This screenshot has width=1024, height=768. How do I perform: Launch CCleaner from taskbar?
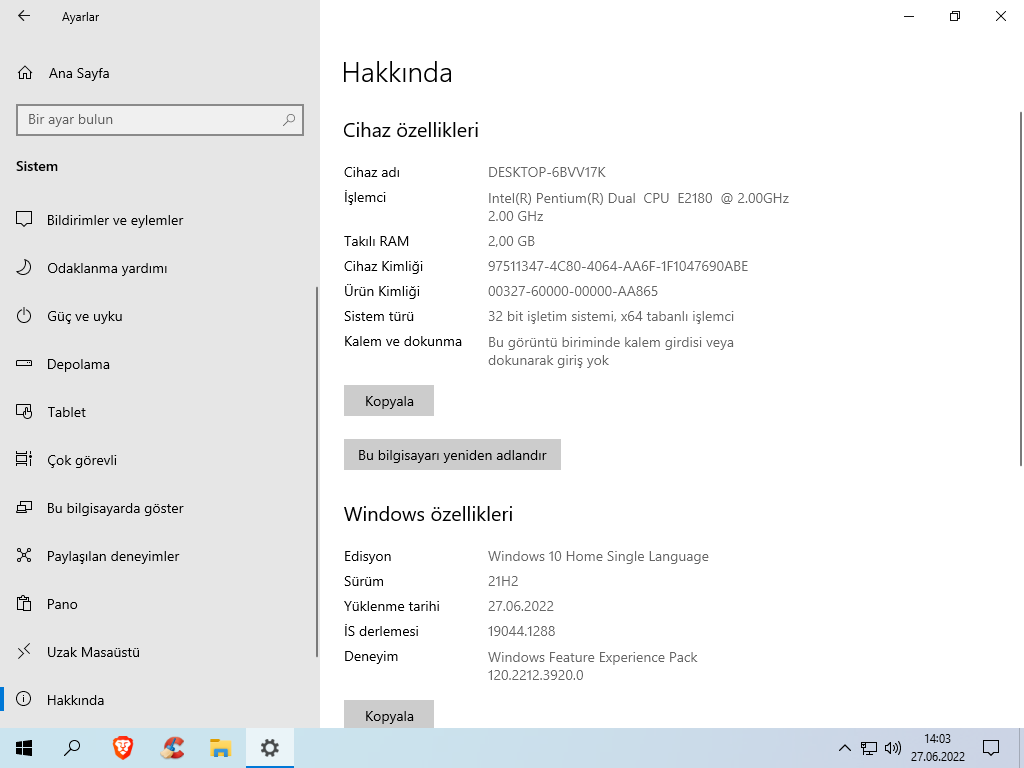172,748
